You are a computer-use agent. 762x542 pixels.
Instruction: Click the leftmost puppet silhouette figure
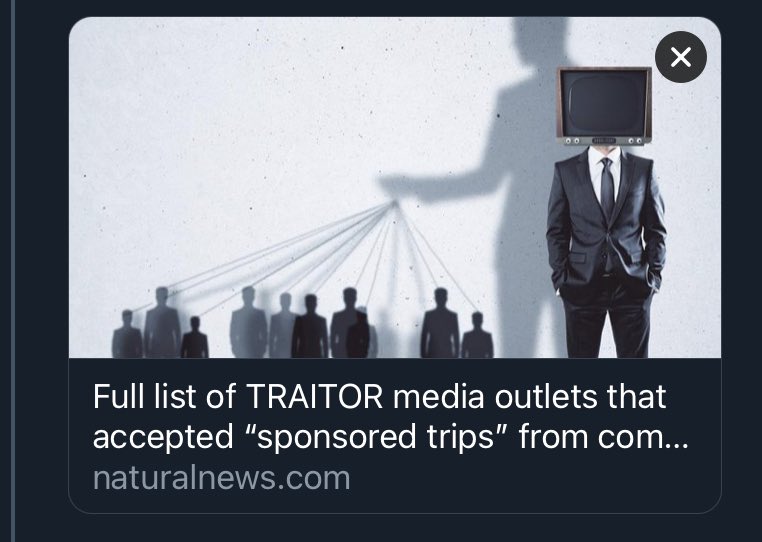click(x=127, y=334)
